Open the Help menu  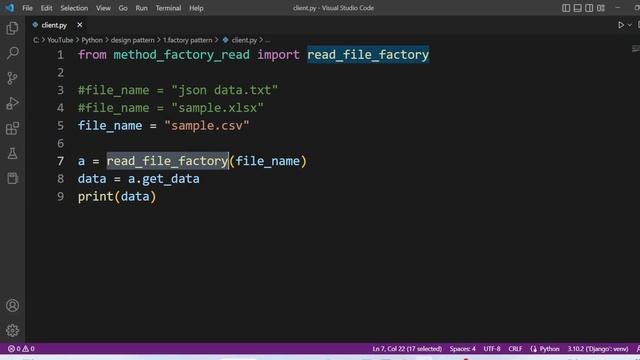(x=196, y=8)
